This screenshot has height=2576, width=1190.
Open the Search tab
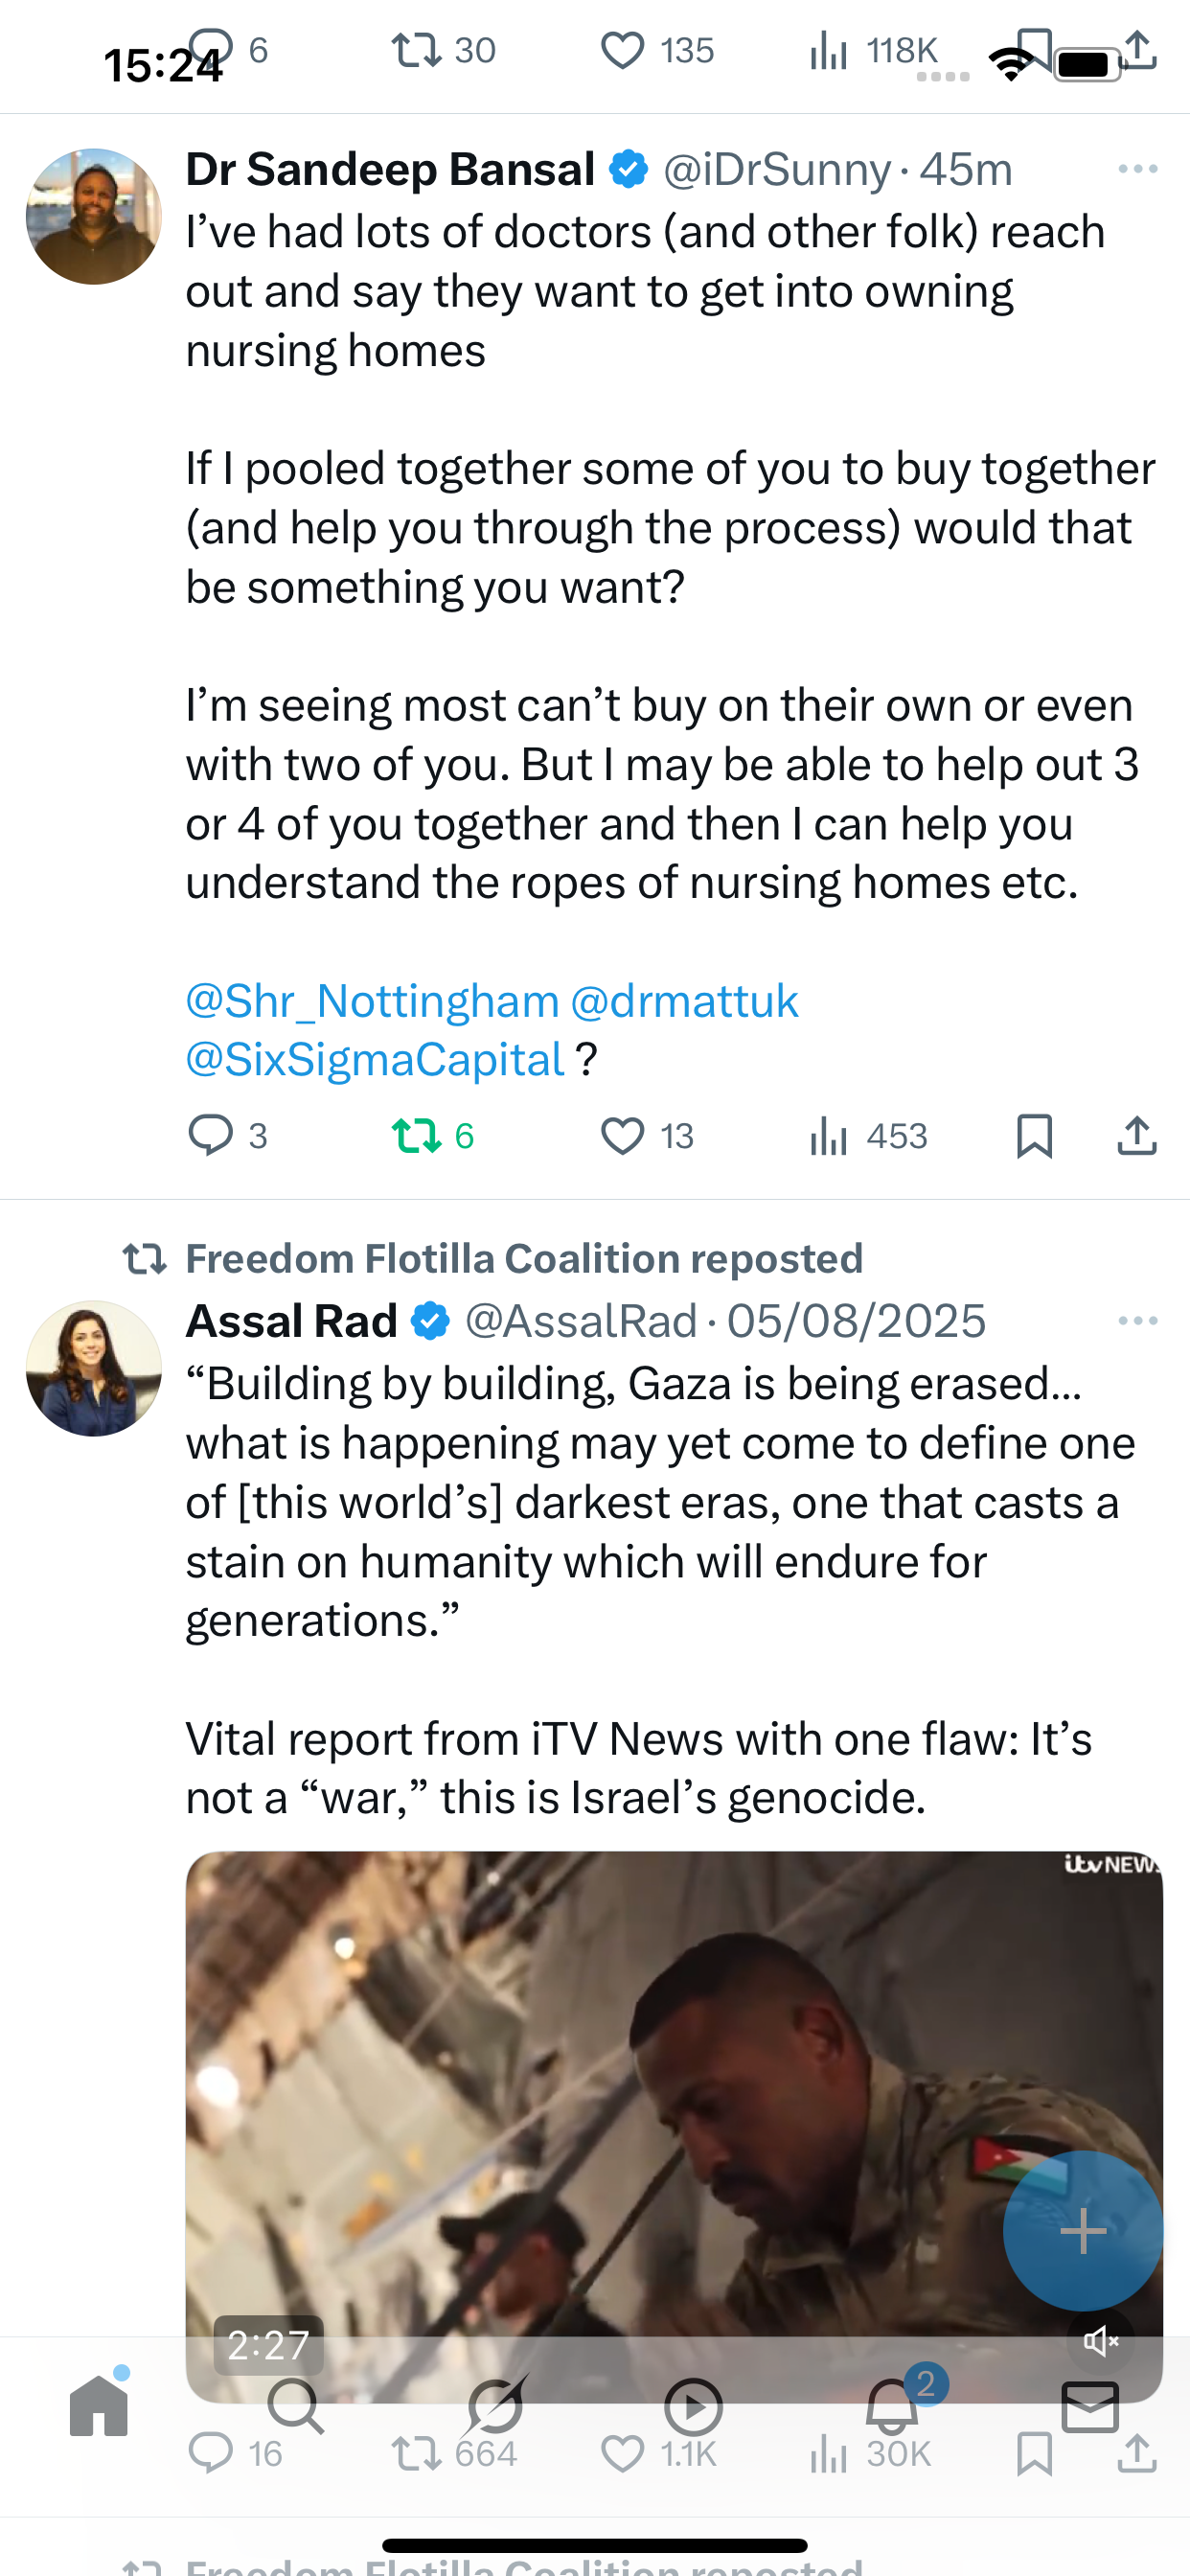(296, 2406)
